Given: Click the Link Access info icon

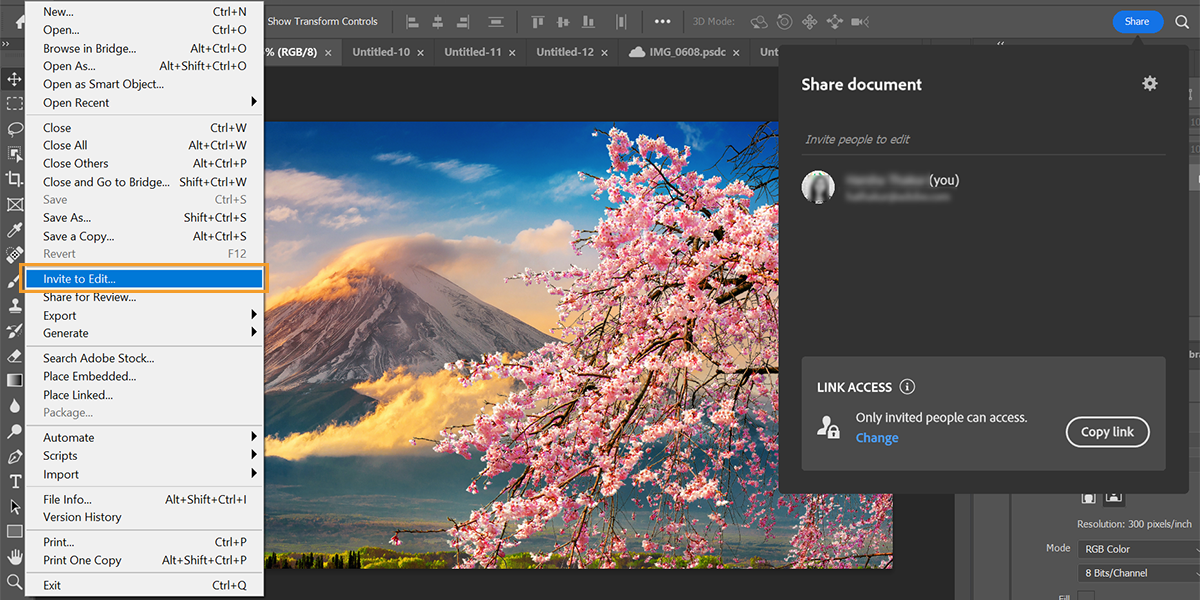Looking at the screenshot, I should click(x=907, y=387).
